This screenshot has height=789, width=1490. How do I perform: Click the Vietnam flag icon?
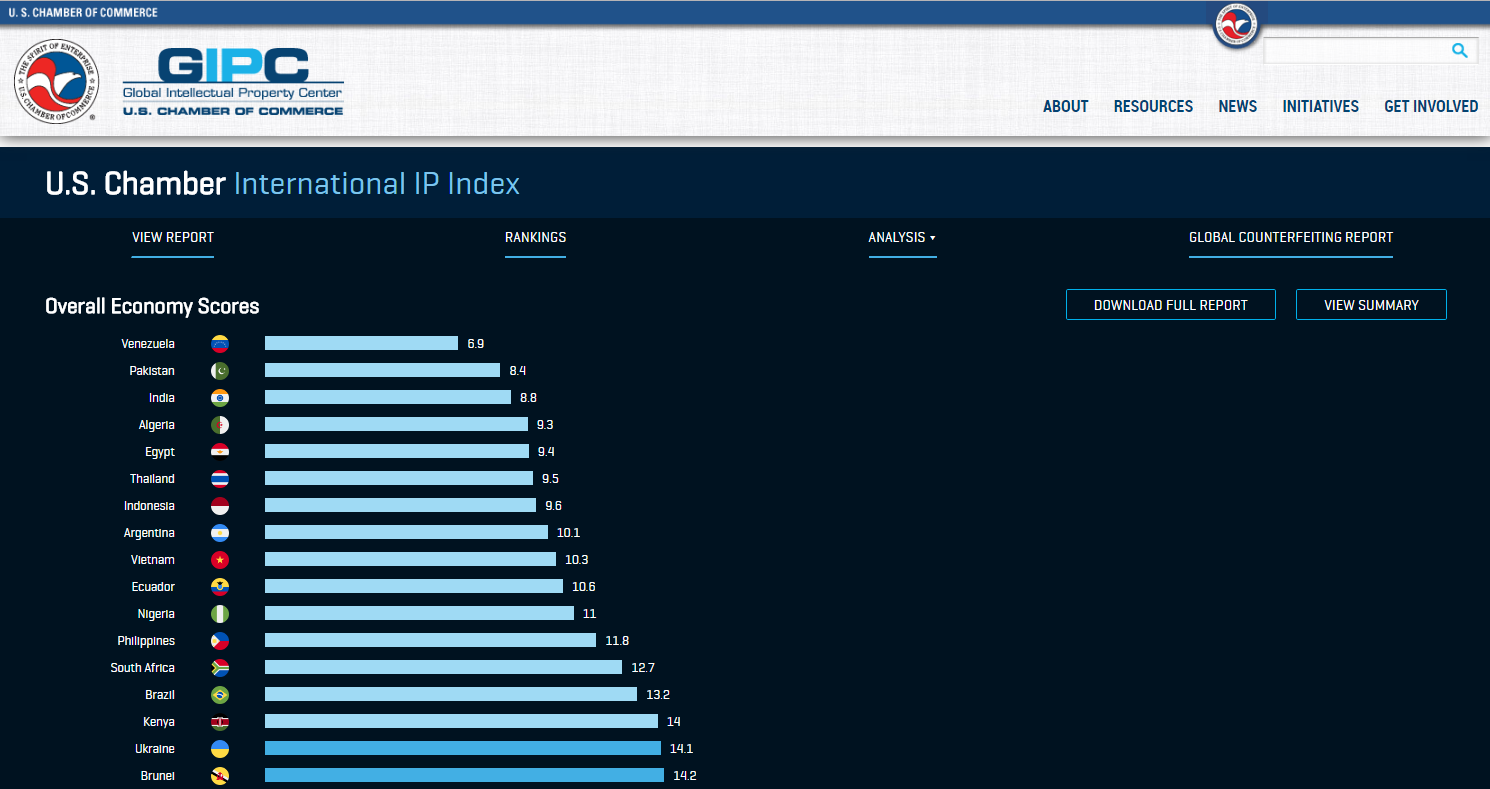pos(220,560)
